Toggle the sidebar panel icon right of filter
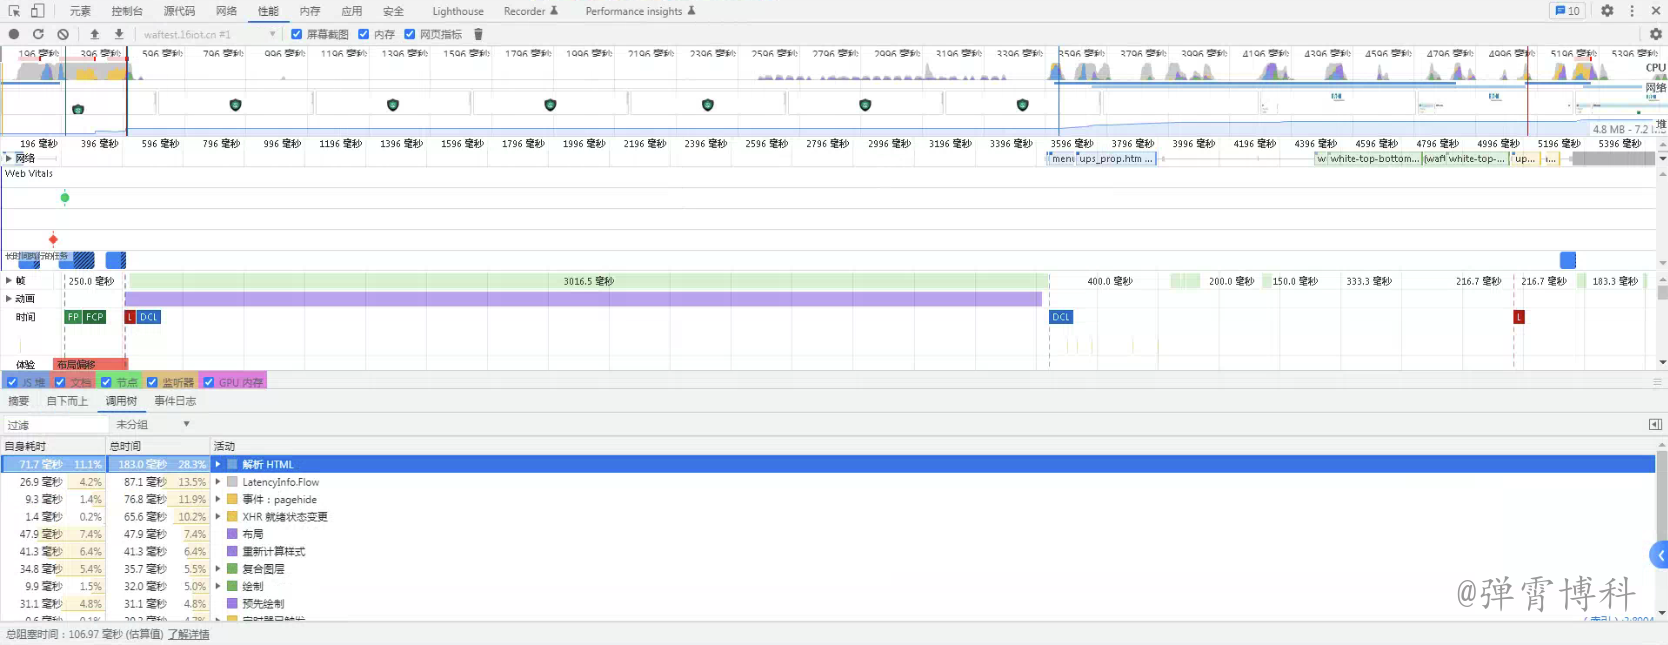 (1655, 425)
